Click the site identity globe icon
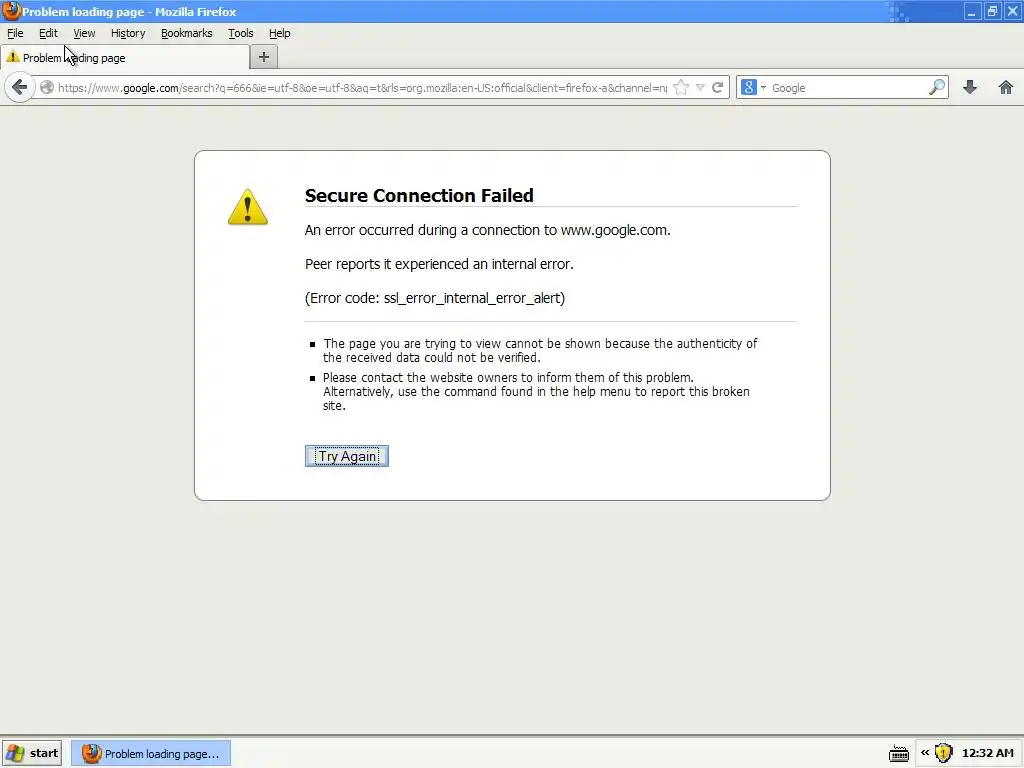 tap(46, 88)
